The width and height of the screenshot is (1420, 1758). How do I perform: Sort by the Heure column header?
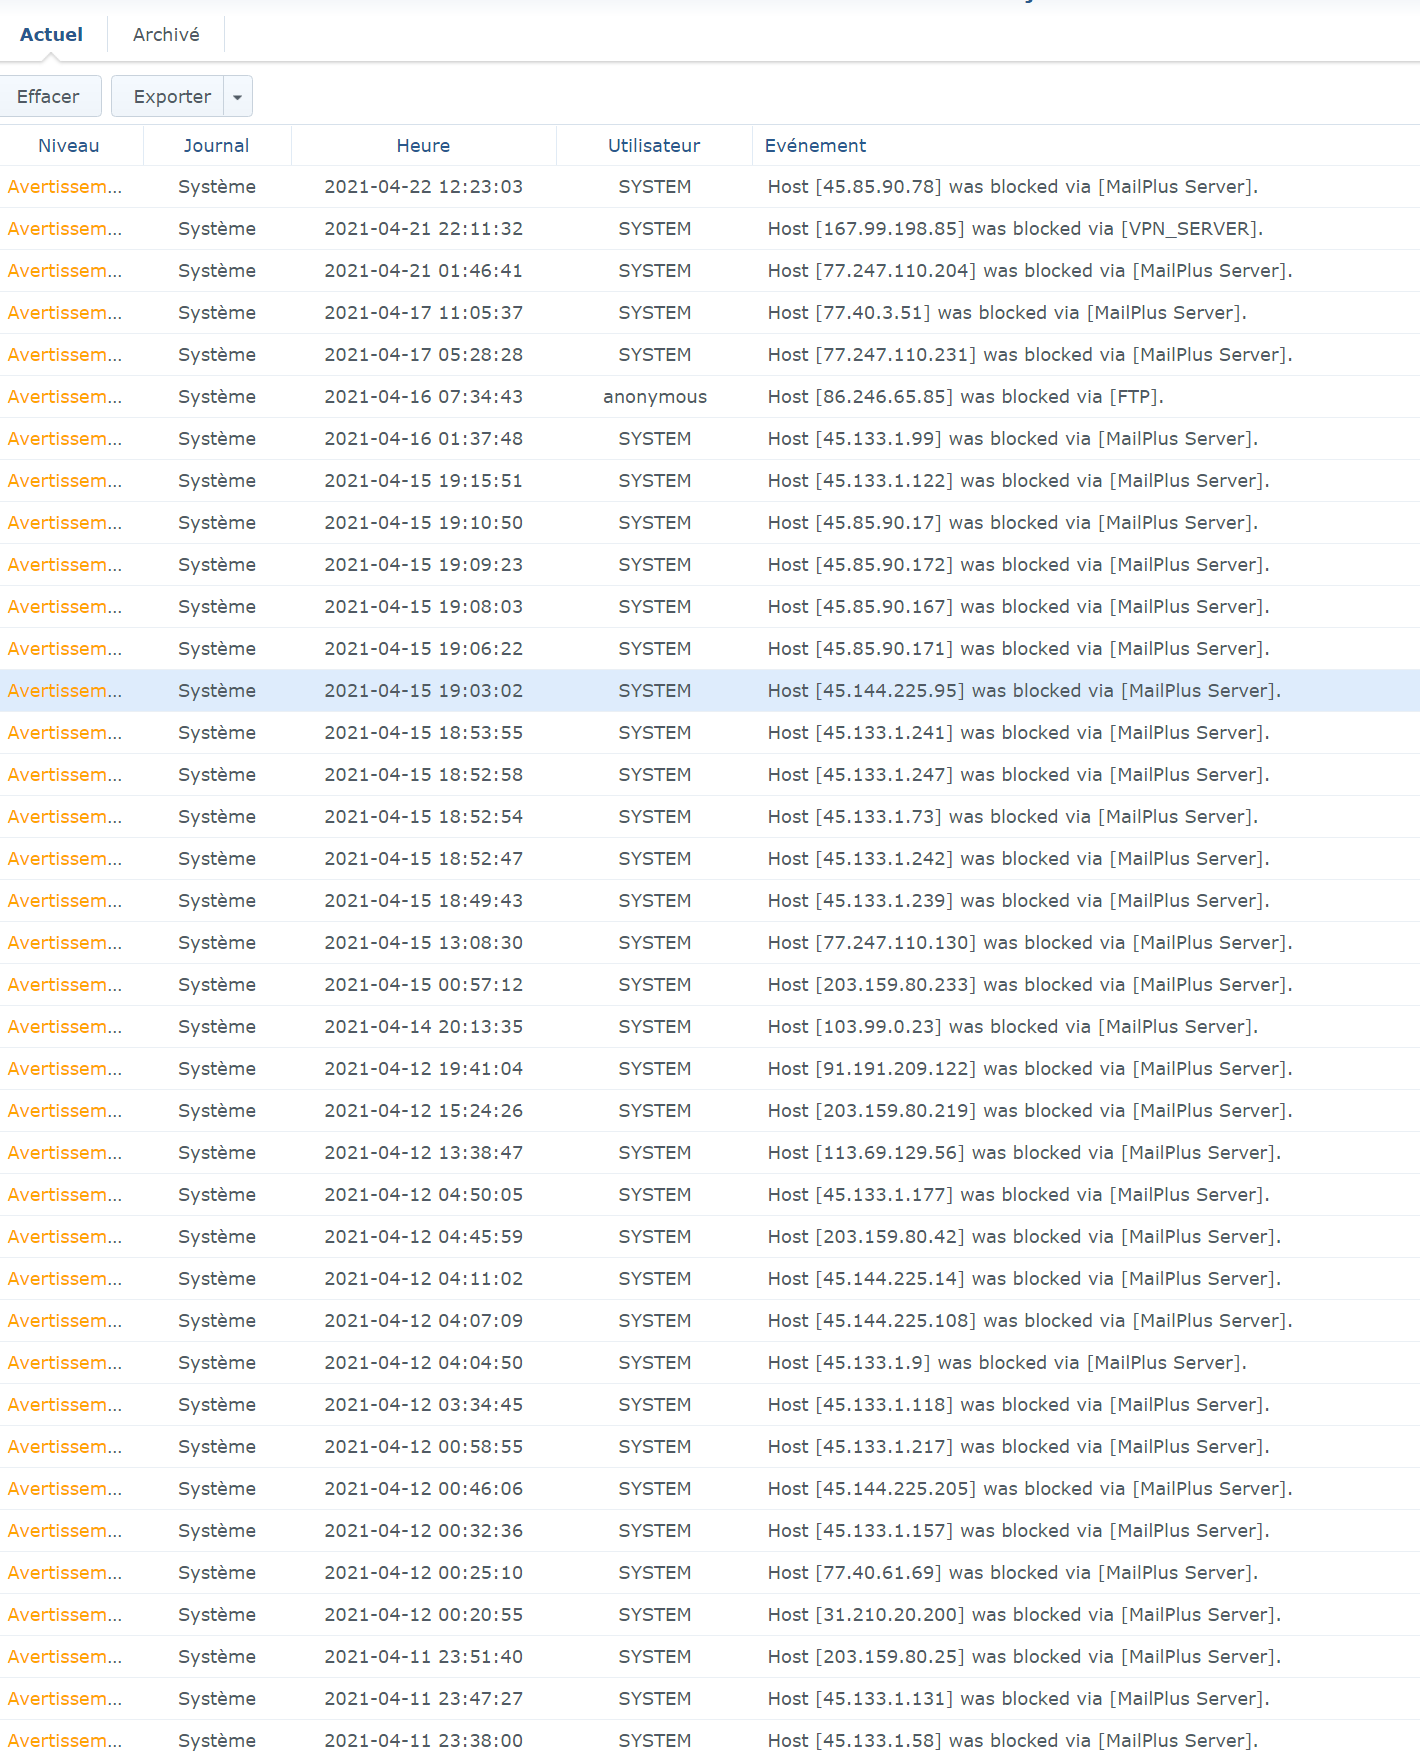tap(423, 145)
